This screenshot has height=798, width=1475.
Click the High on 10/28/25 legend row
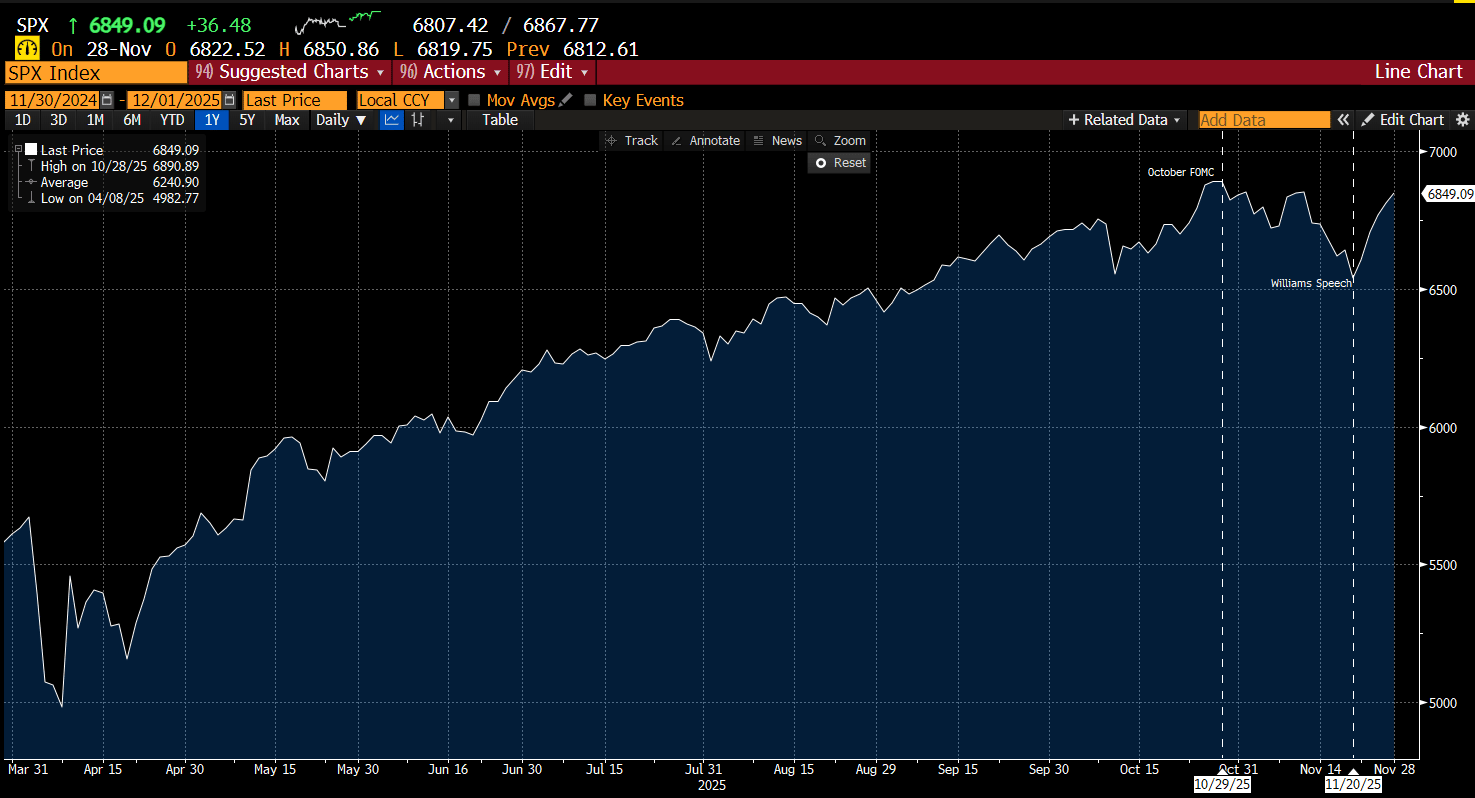[x=120, y=166]
